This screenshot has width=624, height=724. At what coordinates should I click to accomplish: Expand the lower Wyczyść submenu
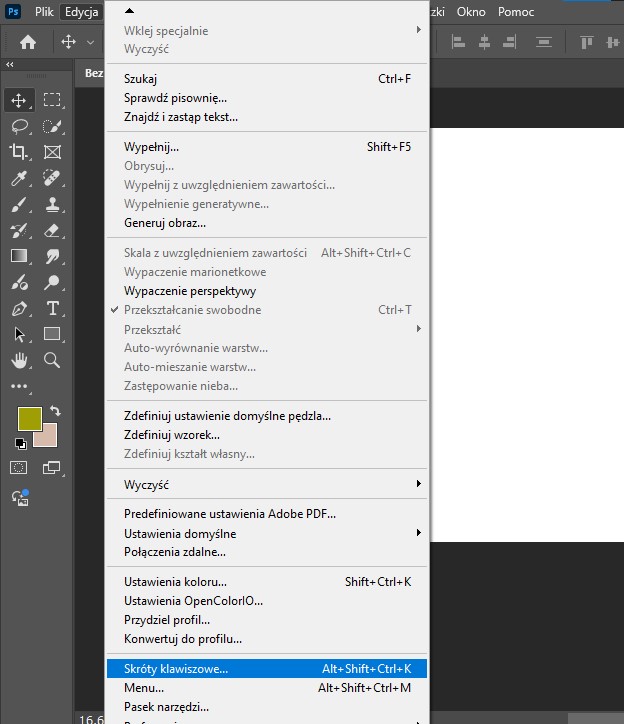click(x=267, y=484)
